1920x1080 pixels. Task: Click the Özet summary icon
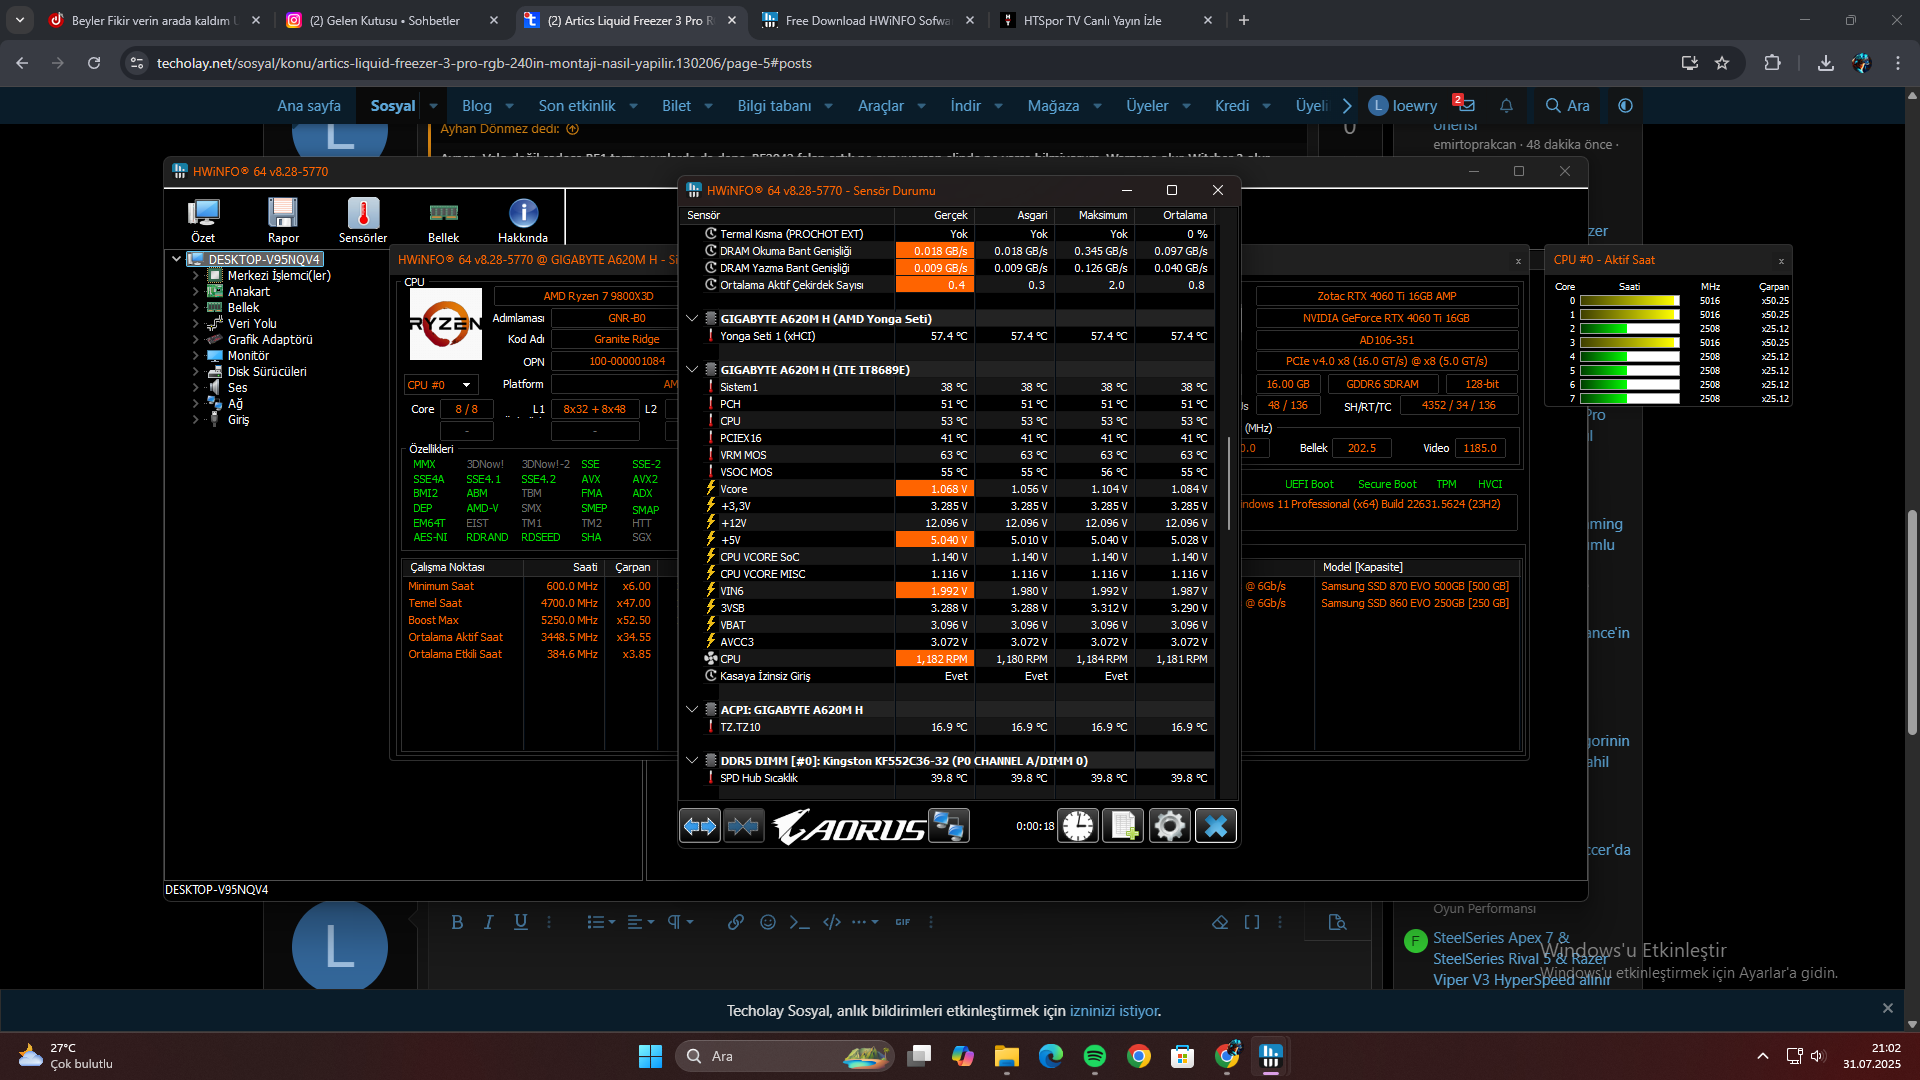[203, 220]
